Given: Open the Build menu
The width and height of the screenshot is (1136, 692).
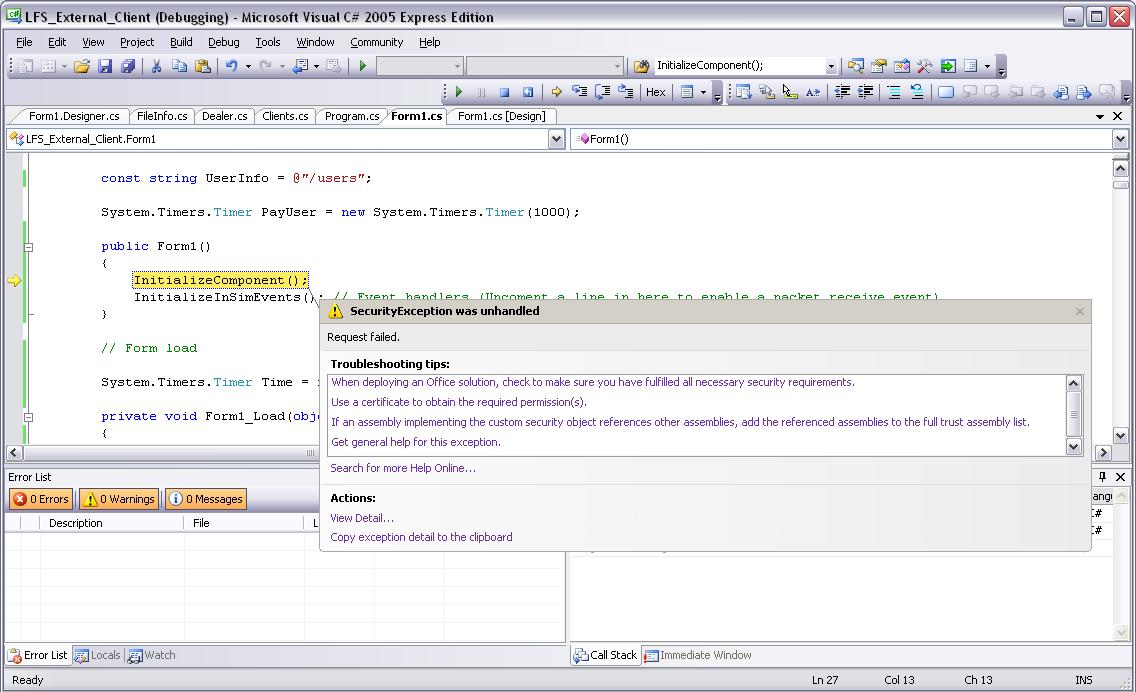Looking at the screenshot, I should (x=181, y=42).
